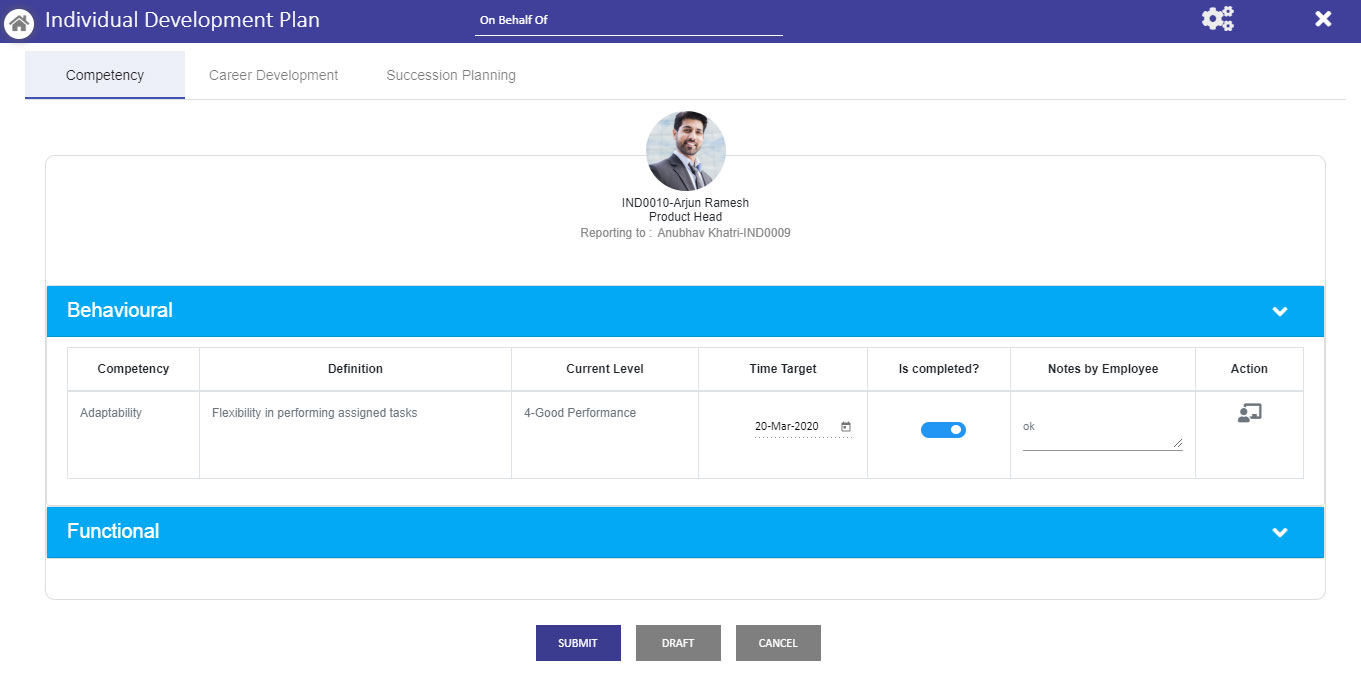Click the Anubhav Khatri reporting manager name
The image size is (1361, 678).
coord(723,232)
